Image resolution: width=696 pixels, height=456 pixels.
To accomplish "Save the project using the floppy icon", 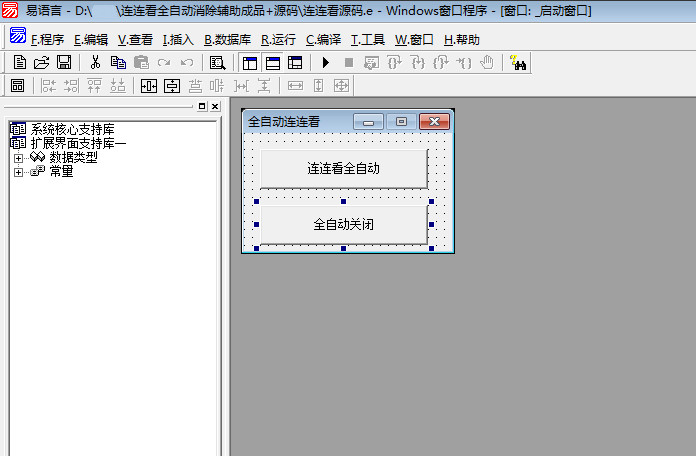I will (x=63, y=63).
